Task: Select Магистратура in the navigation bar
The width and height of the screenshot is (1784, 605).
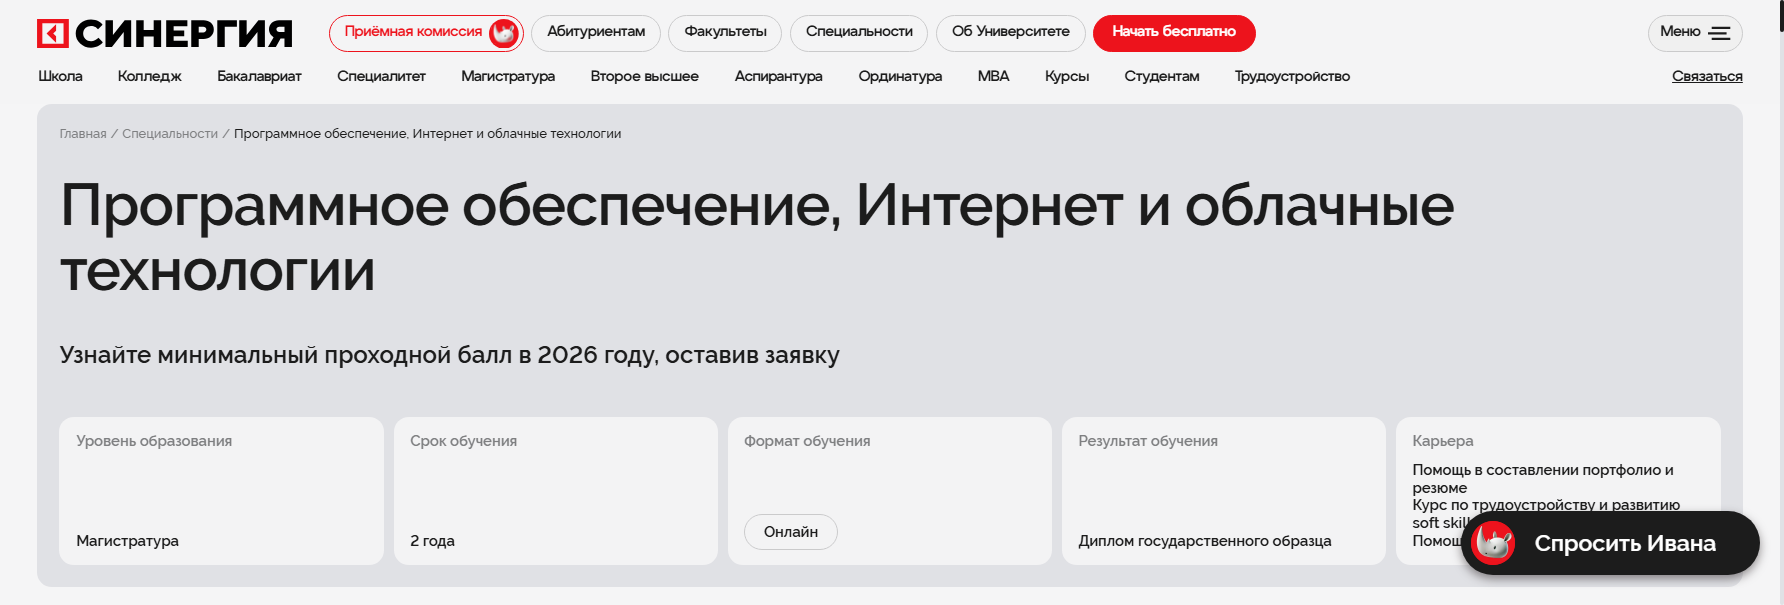Action: pos(508,76)
